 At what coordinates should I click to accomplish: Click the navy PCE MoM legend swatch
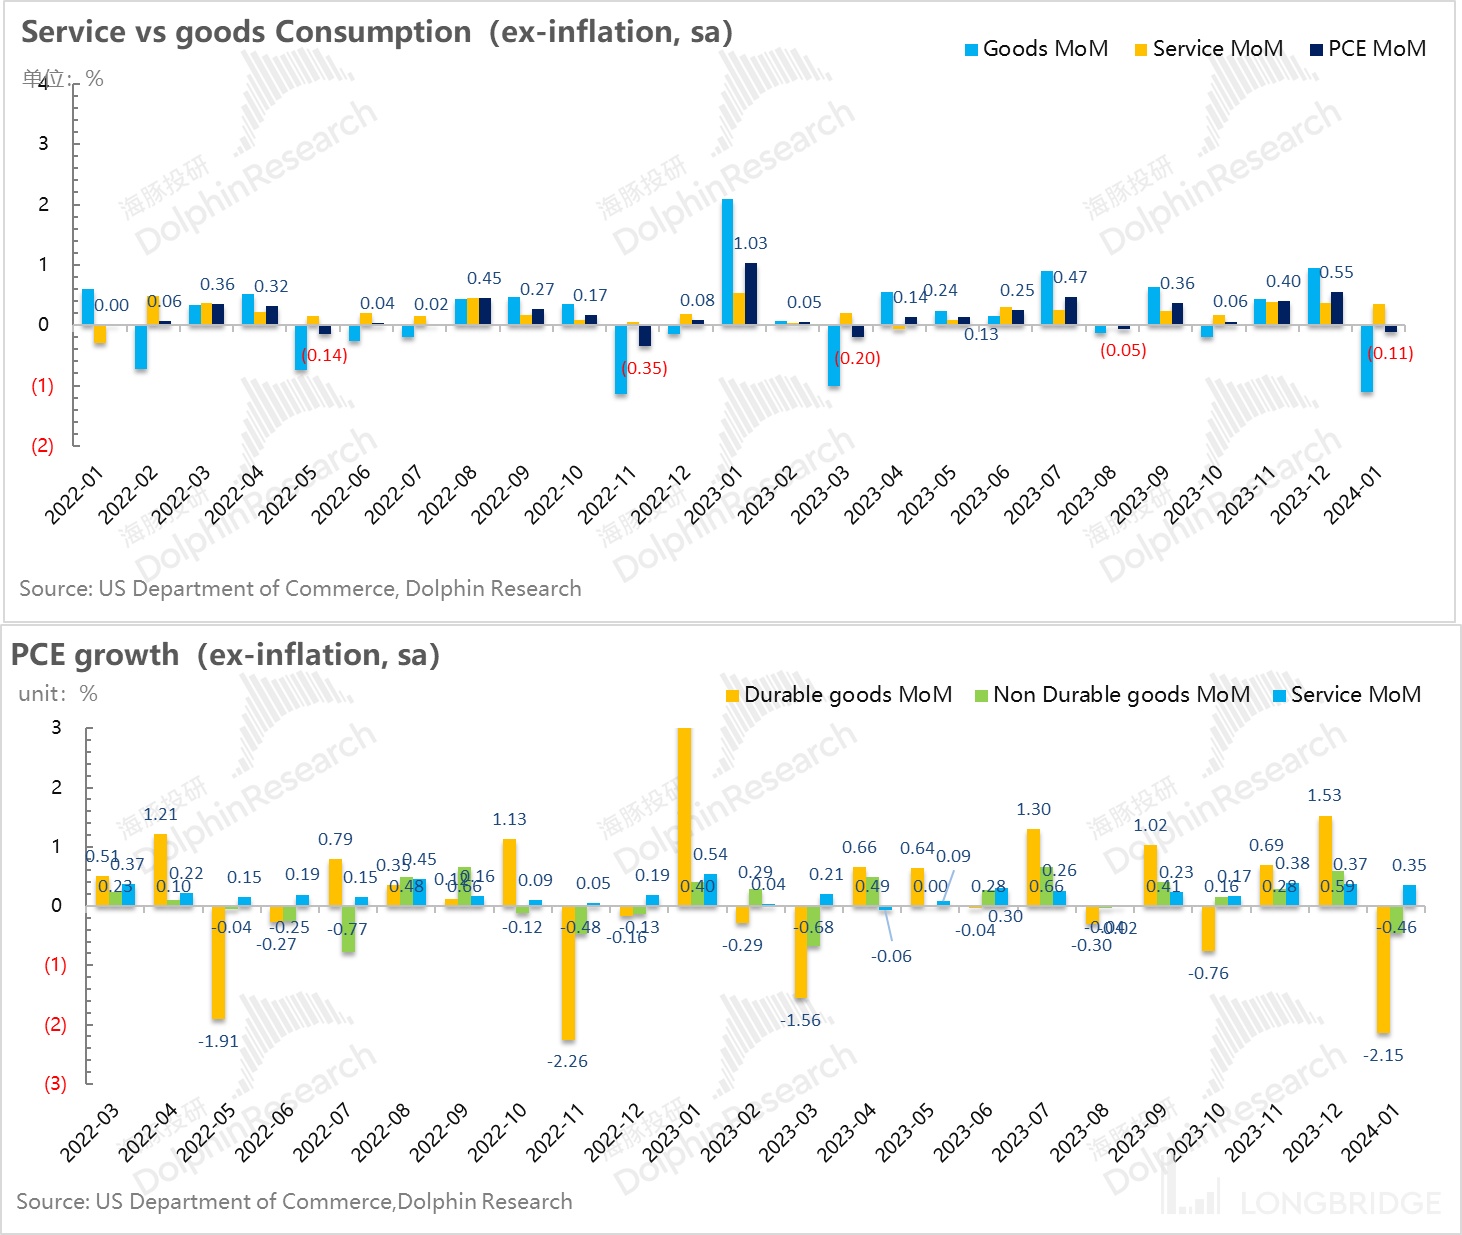(1317, 50)
